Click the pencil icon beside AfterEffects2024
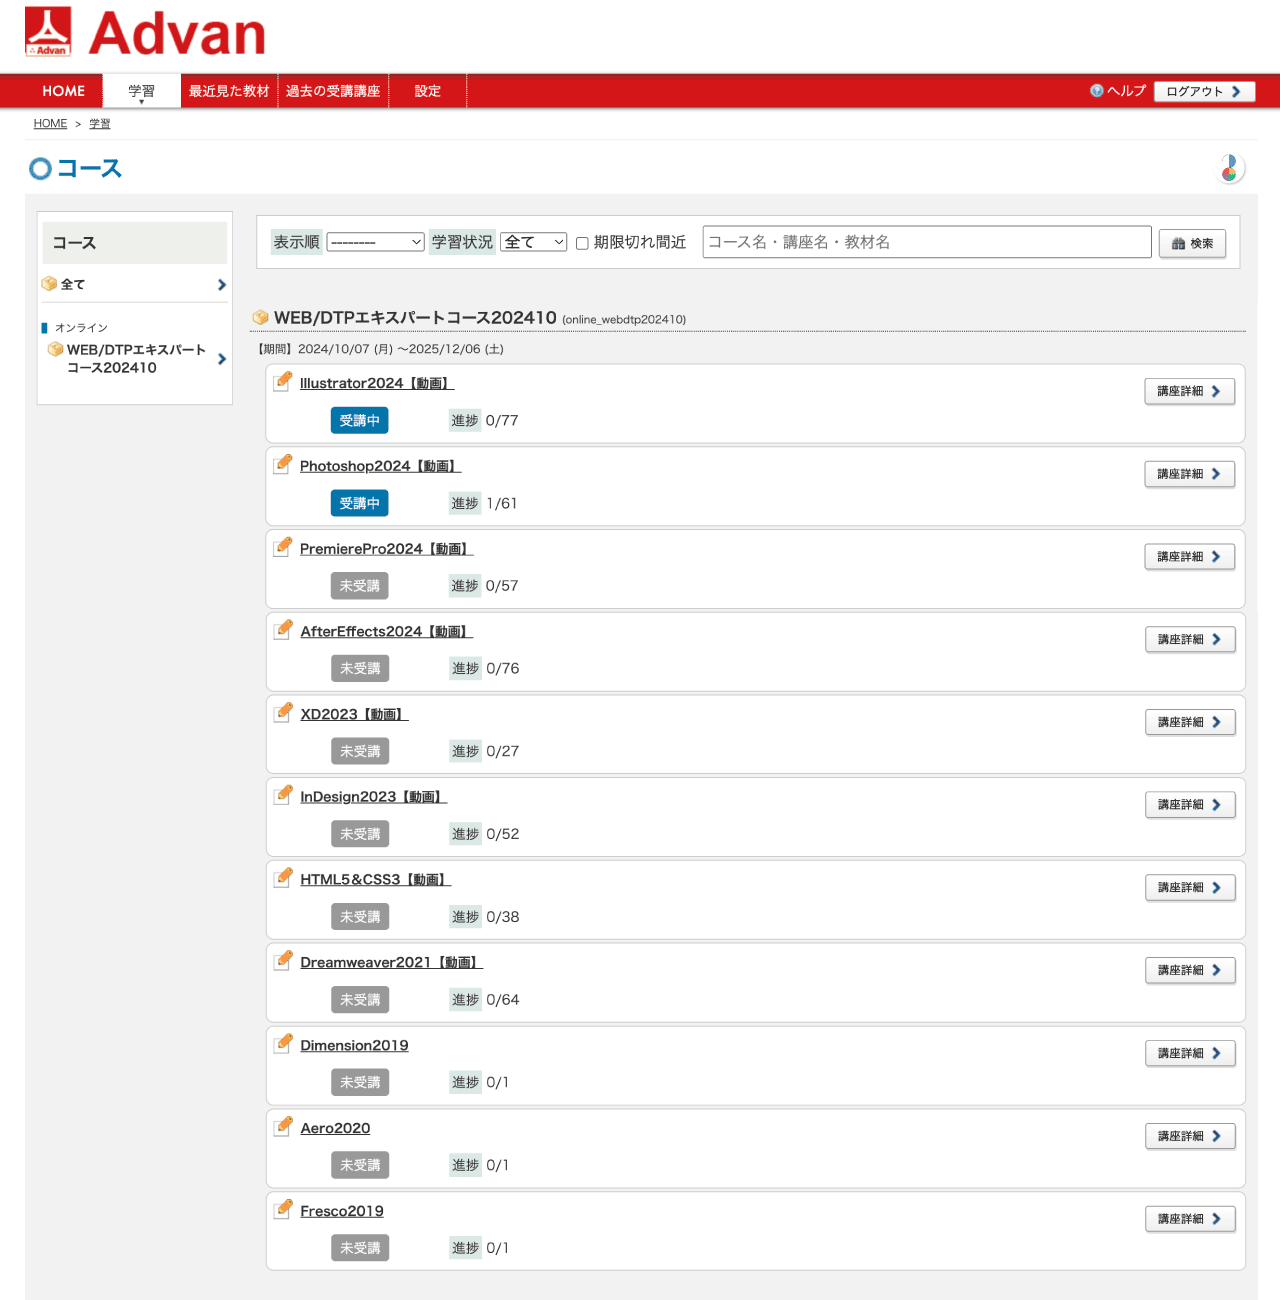Image resolution: width=1280 pixels, height=1300 pixels. 284,630
